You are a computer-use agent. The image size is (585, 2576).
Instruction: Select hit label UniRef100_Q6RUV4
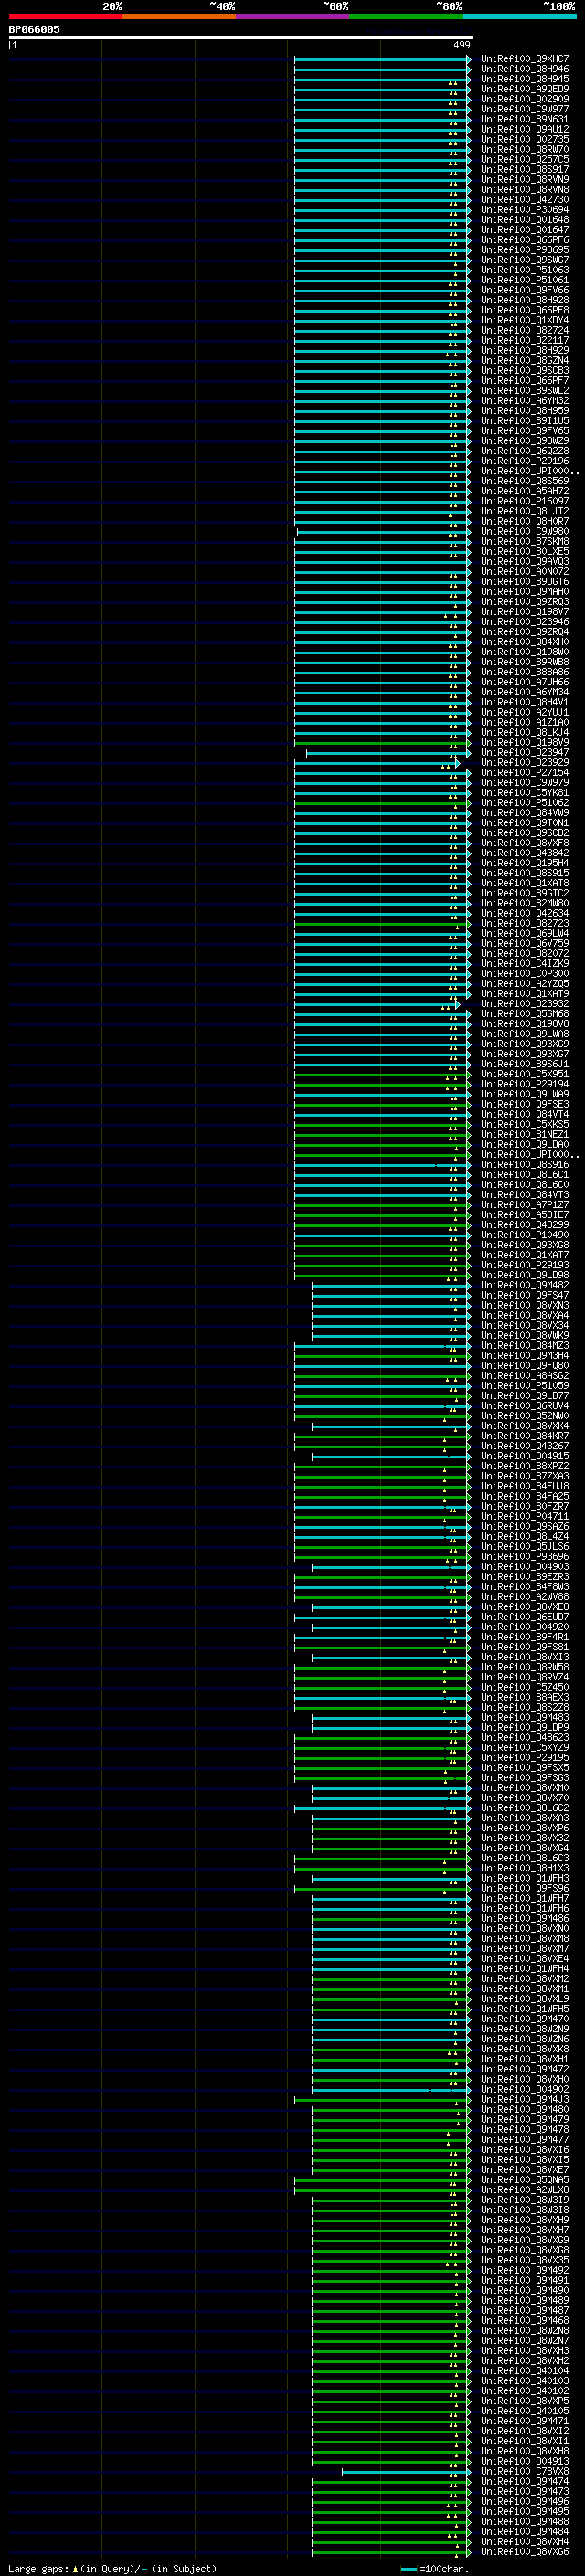525,1406
